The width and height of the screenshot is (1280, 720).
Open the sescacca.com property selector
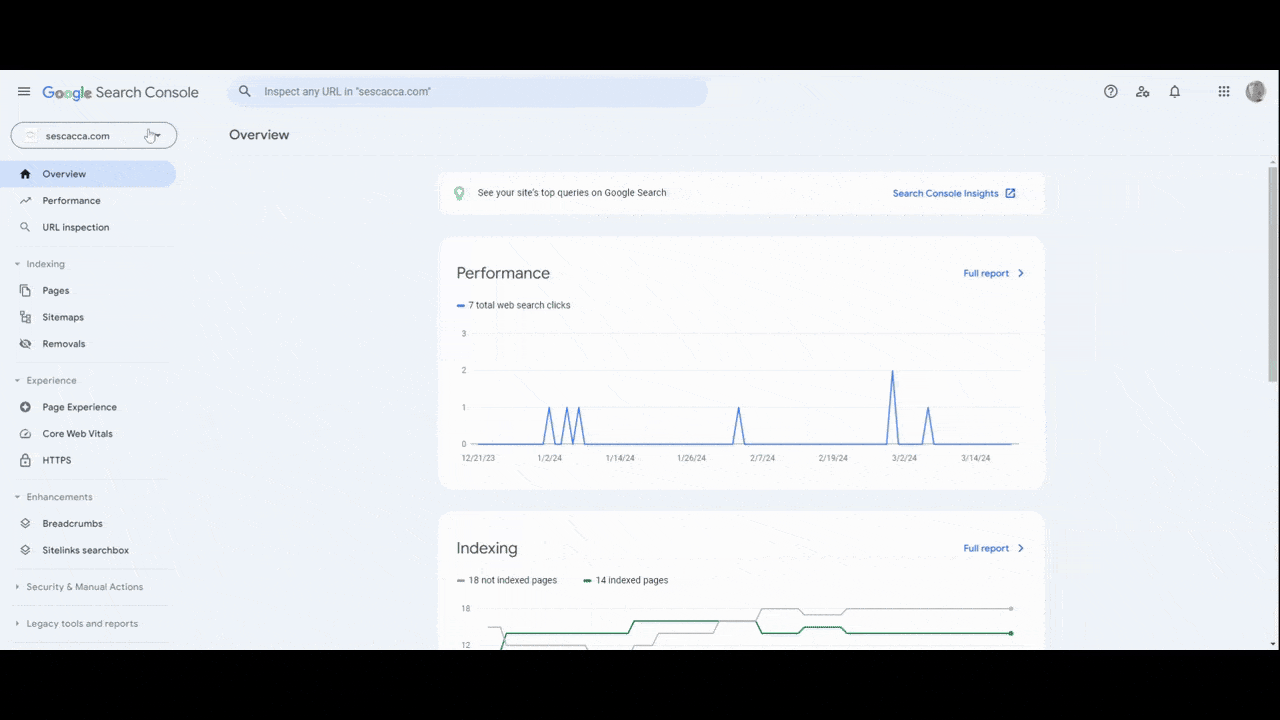tap(93, 135)
